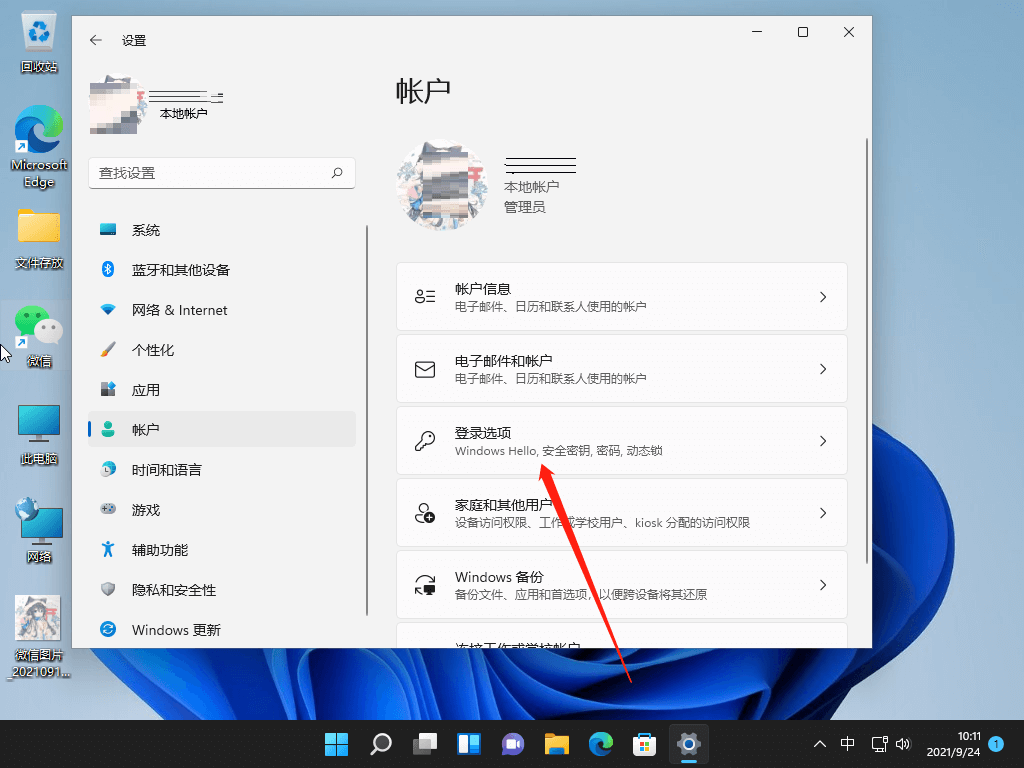Expand the Windows 备份 entry chevron
Screen dimensions: 1024x768
pos(822,584)
